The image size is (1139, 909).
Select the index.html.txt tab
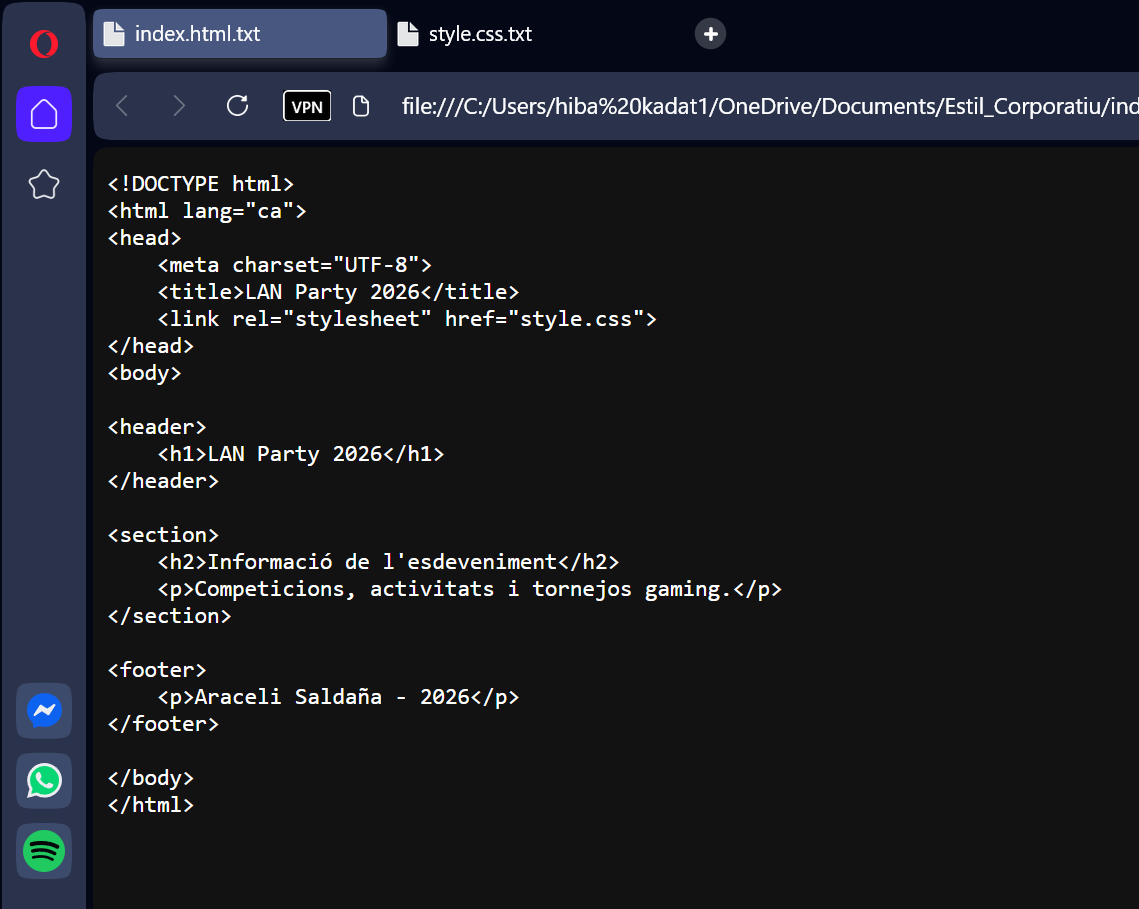pos(240,33)
